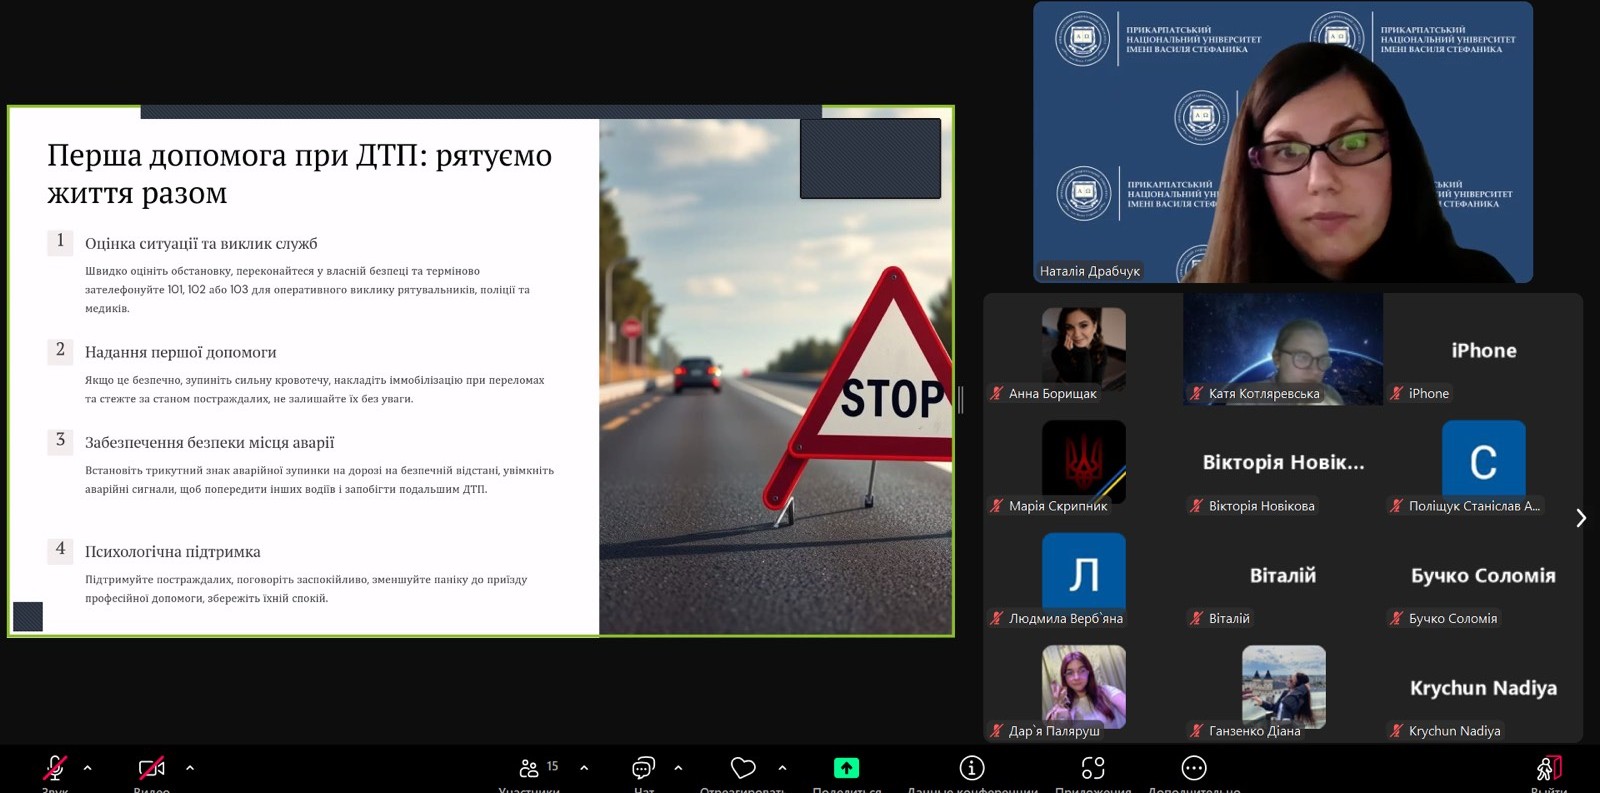Select Наталія Драбчук's speaker video tile
Screen dimensions: 1600x793
coord(1282,142)
